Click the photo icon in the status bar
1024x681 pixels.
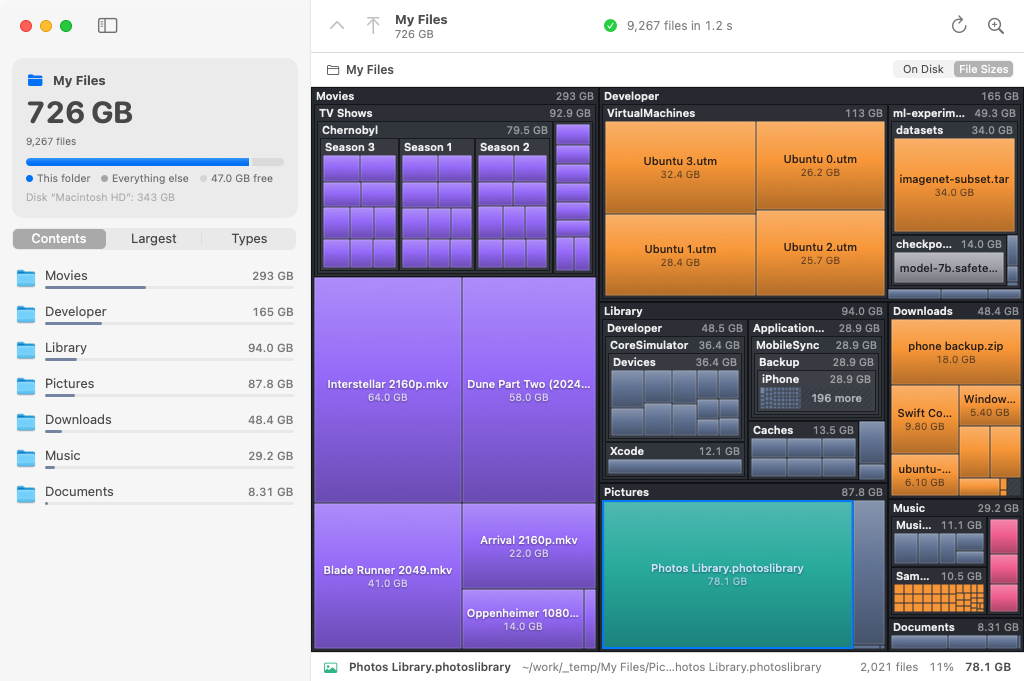(x=331, y=667)
